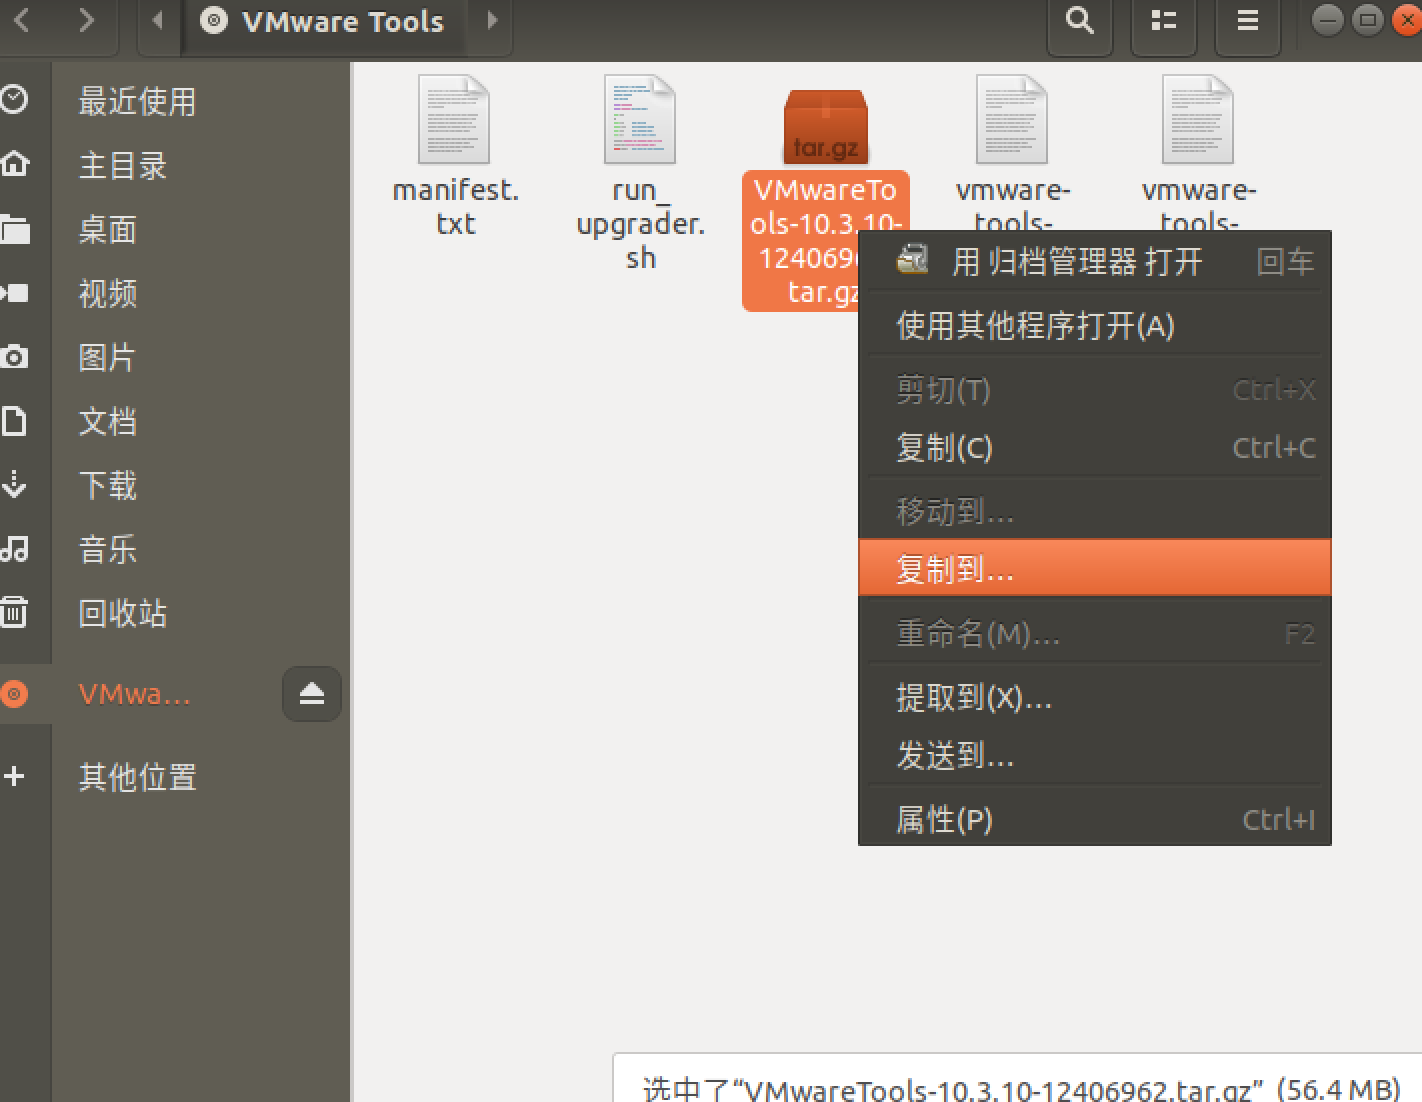Open Home (主目录) in the sidebar
The height and width of the screenshot is (1102, 1422).
[175, 165]
